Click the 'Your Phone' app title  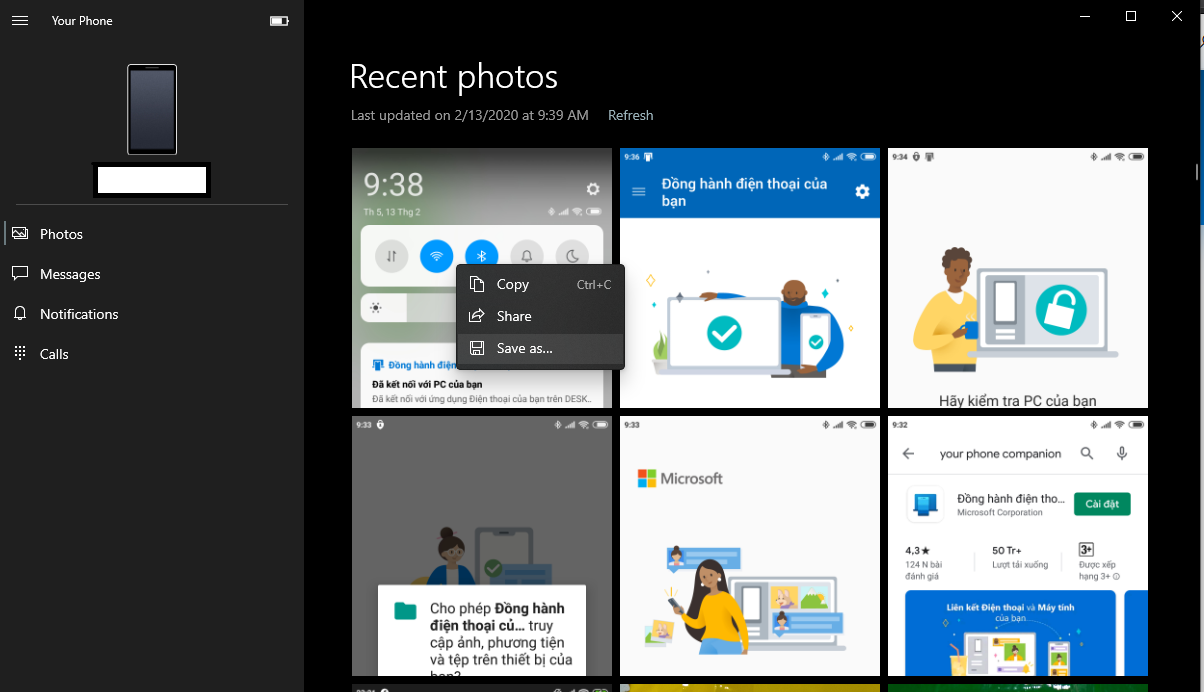(82, 21)
